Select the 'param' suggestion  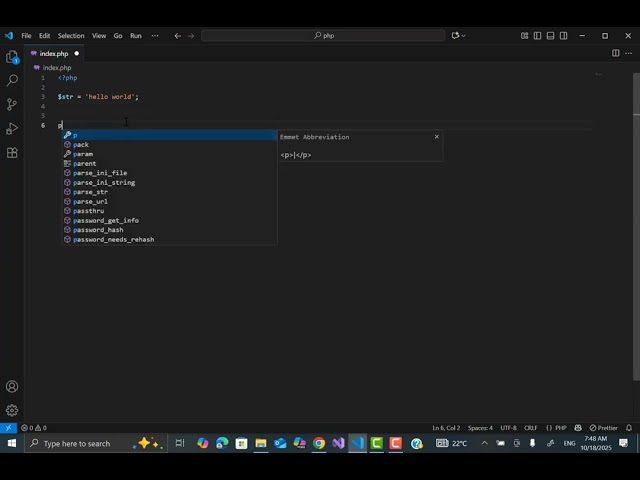[170, 154]
